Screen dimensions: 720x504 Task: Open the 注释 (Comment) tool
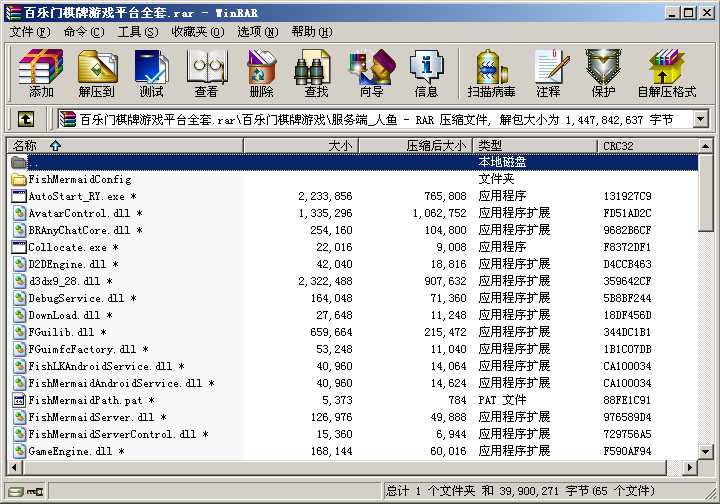549,73
